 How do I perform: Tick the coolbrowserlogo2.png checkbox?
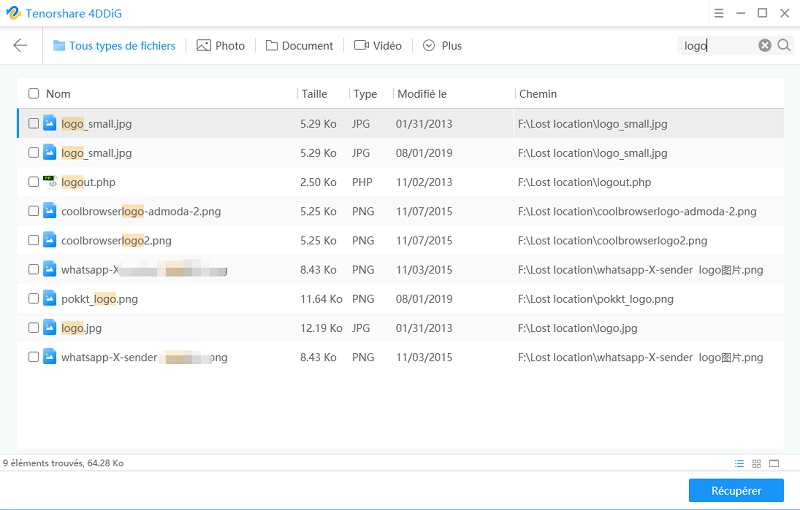point(34,240)
